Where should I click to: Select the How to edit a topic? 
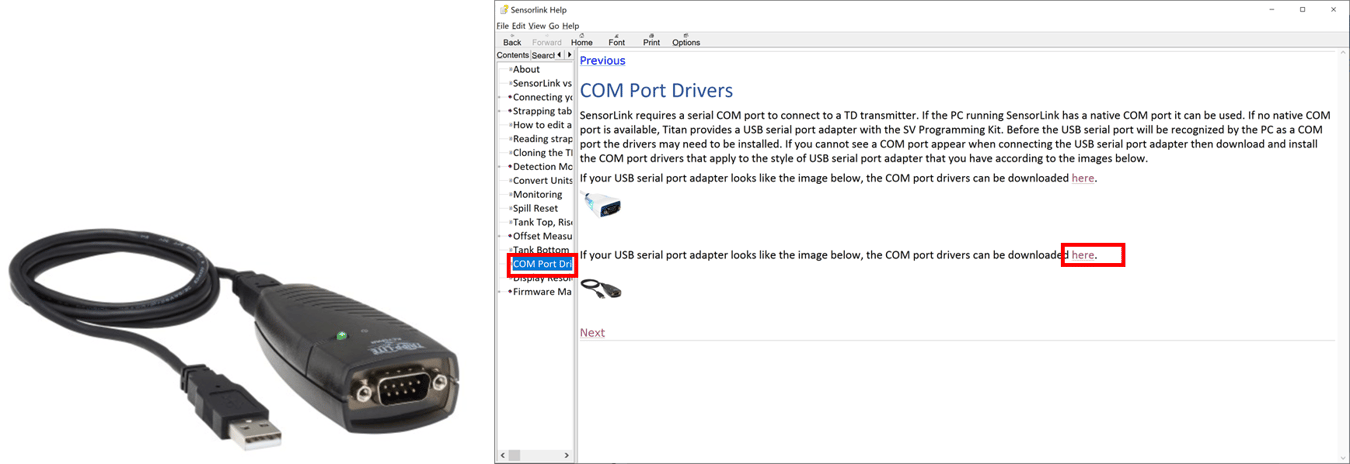point(542,125)
